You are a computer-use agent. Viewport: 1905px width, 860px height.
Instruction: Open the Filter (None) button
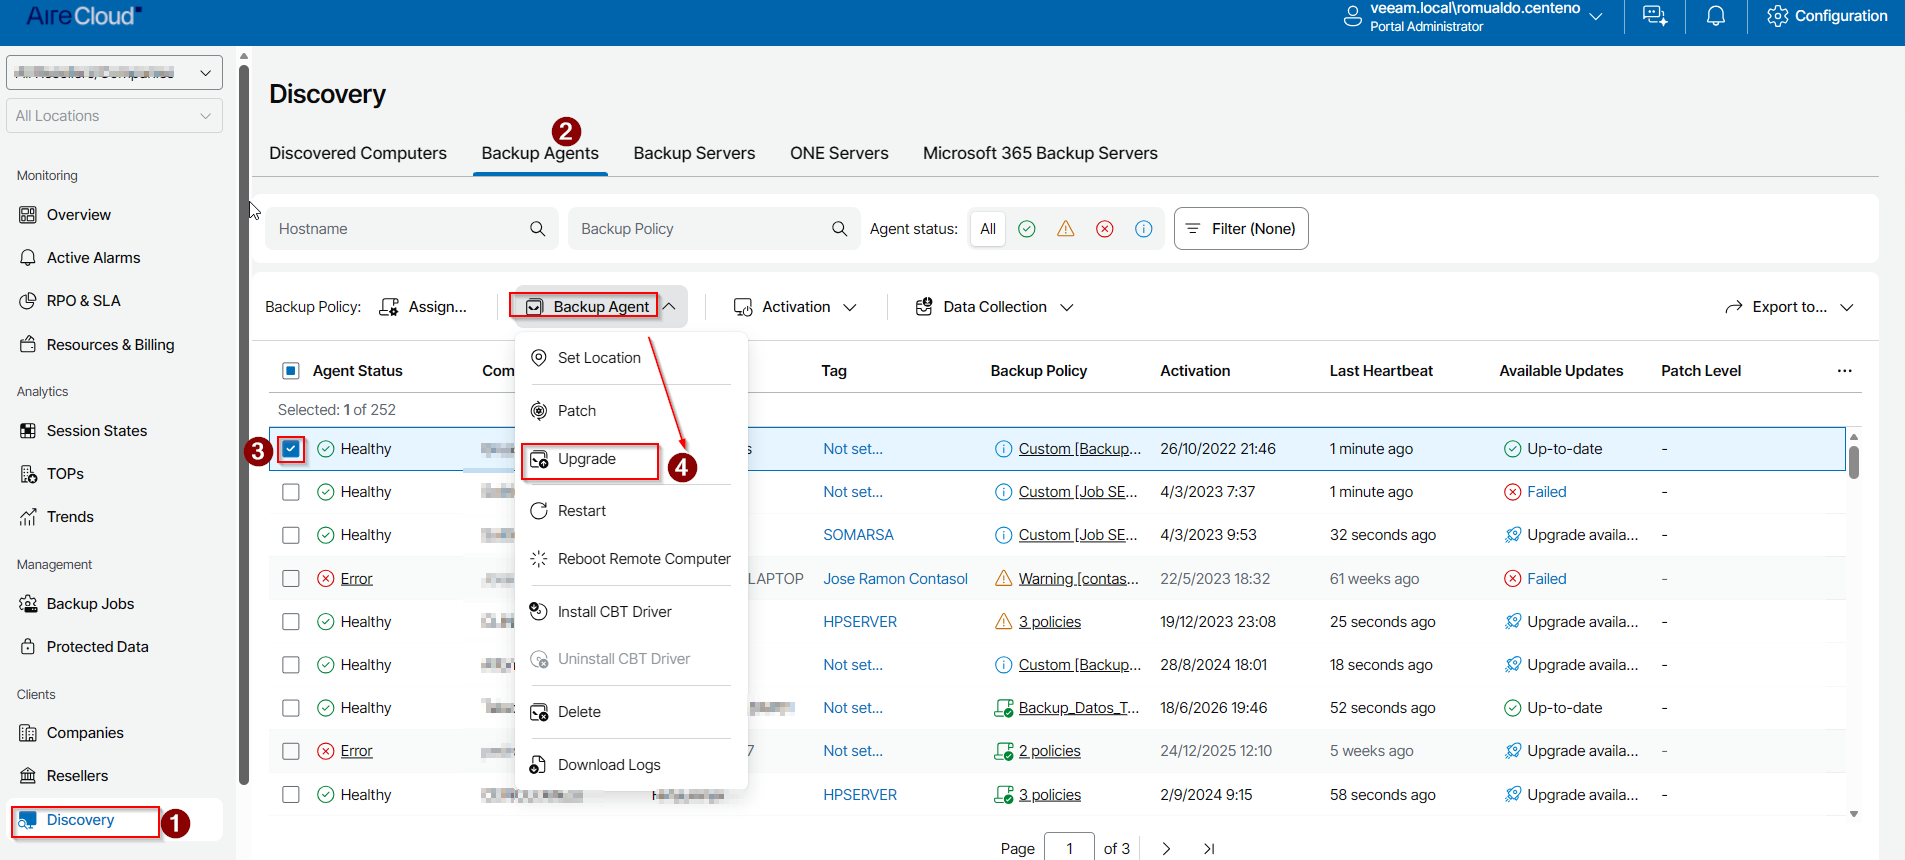pyautogui.click(x=1241, y=229)
